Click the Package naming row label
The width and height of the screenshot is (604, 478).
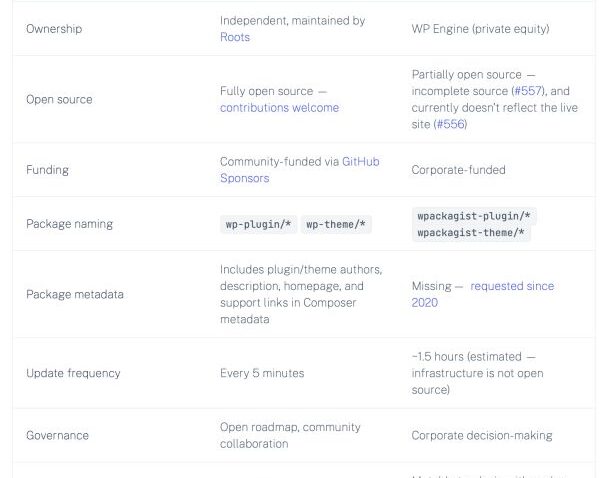click(69, 224)
